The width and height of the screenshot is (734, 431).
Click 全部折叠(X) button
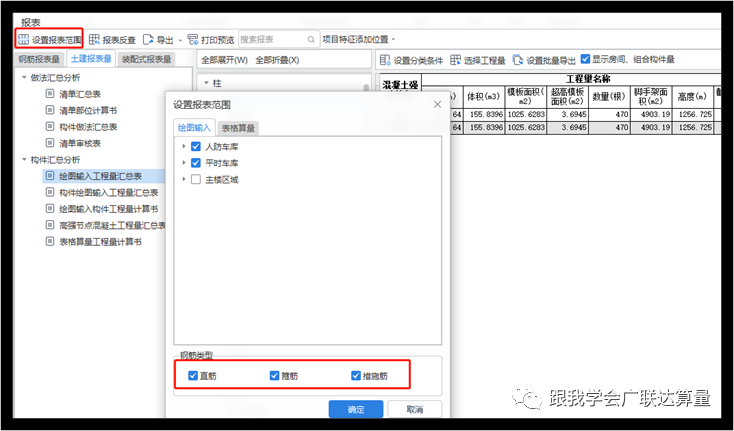[x=277, y=60]
